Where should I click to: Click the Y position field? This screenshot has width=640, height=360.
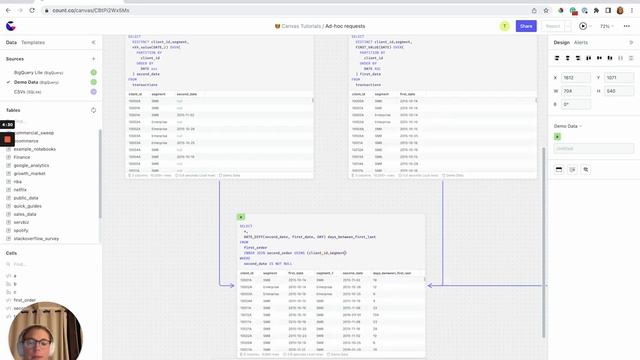(x=619, y=78)
